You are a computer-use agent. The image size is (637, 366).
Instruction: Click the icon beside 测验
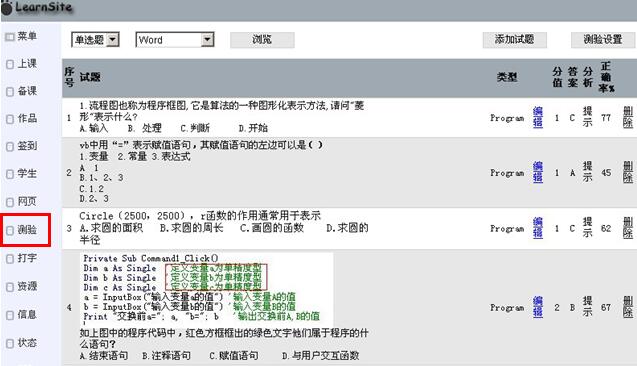click(x=10, y=230)
